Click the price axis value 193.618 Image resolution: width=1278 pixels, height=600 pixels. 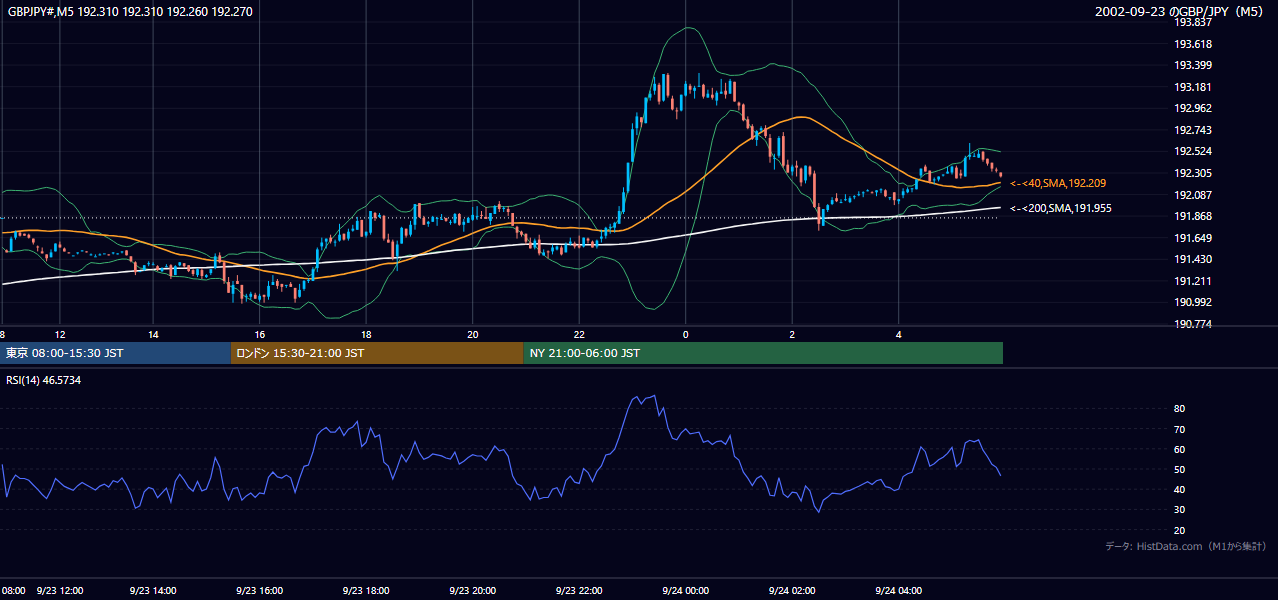(x=1192, y=44)
